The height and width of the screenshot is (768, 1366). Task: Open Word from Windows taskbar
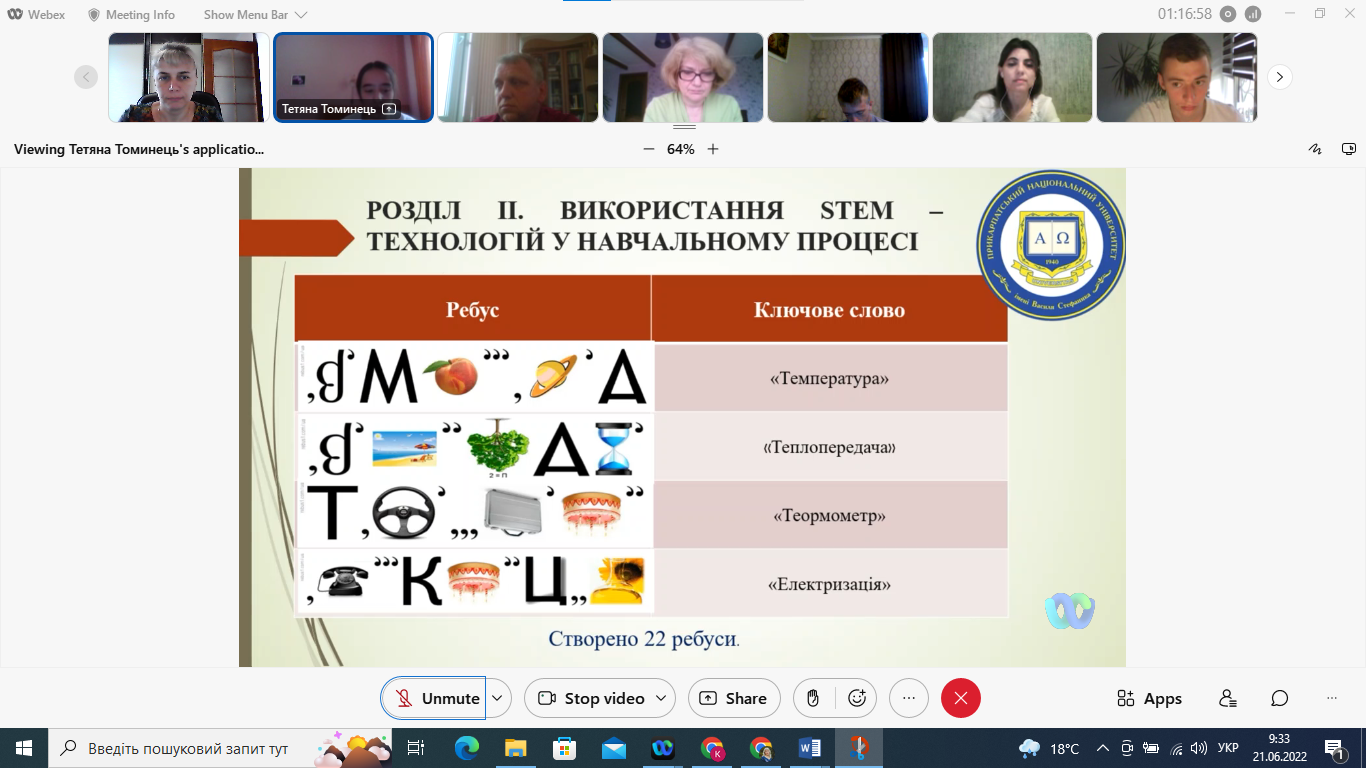coord(810,748)
